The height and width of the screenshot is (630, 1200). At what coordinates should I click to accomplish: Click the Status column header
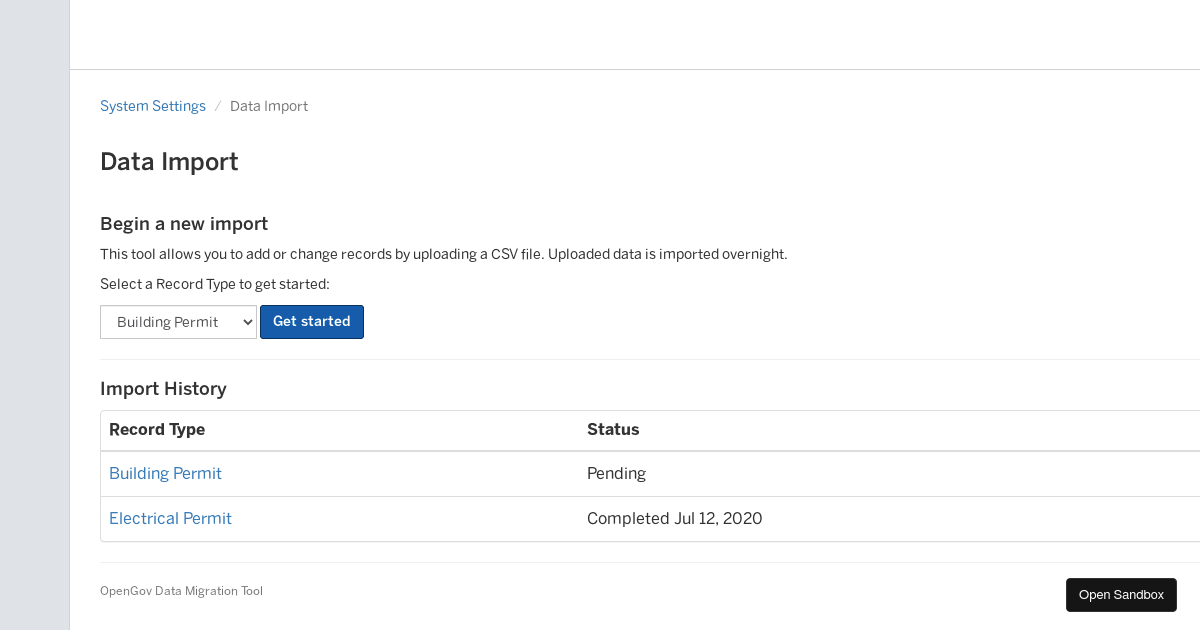click(613, 429)
